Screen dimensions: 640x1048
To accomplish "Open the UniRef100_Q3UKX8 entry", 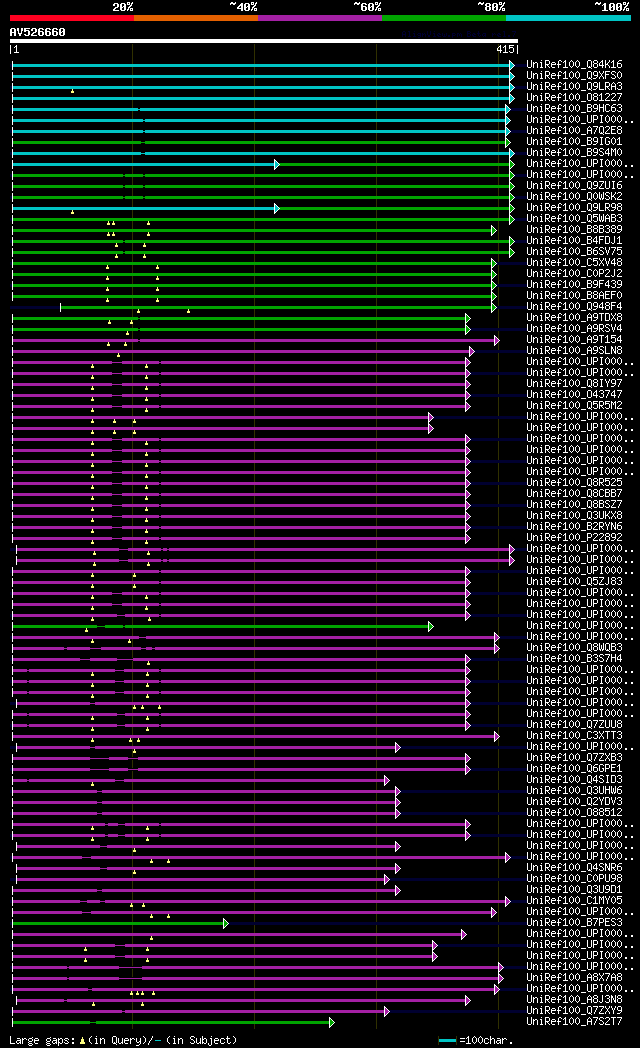I will click(574, 515).
